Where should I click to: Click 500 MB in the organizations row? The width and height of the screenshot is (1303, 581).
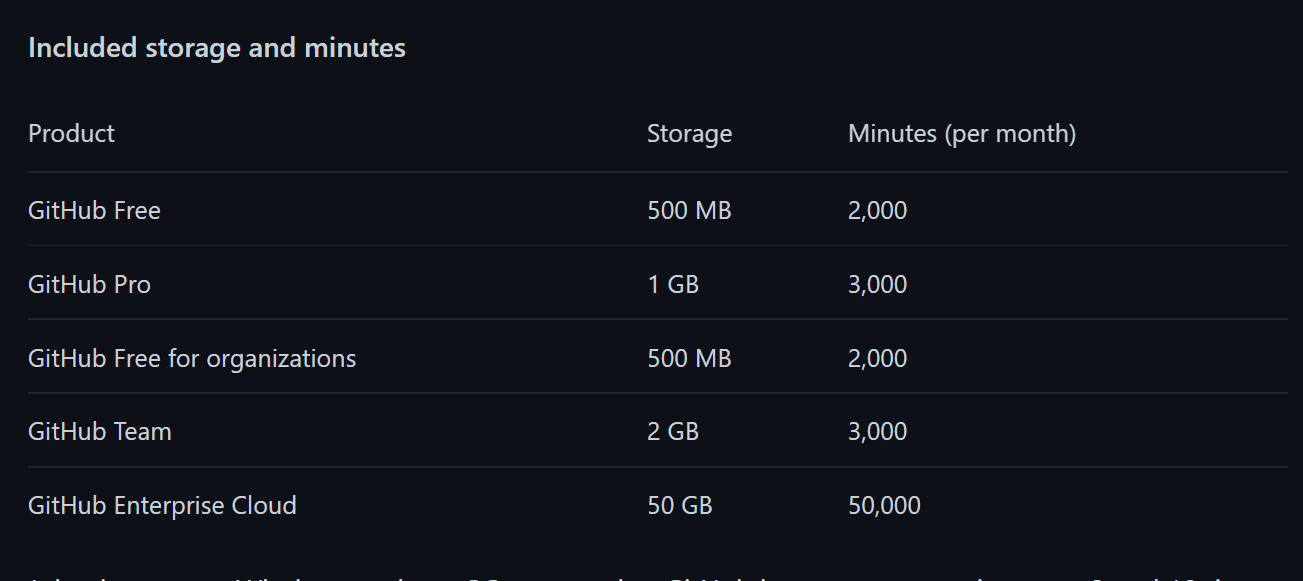tap(689, 358)
